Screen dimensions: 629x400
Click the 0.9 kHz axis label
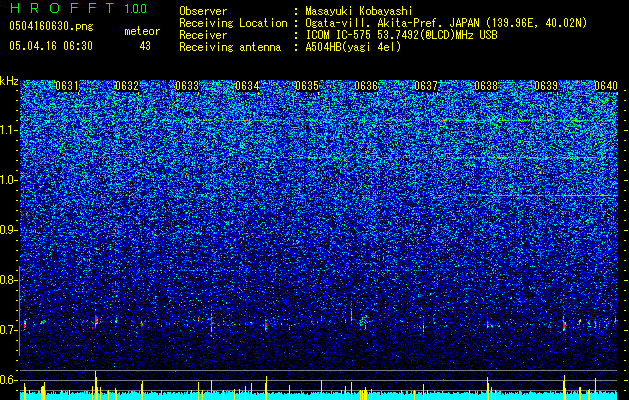[x=9, y=230]
